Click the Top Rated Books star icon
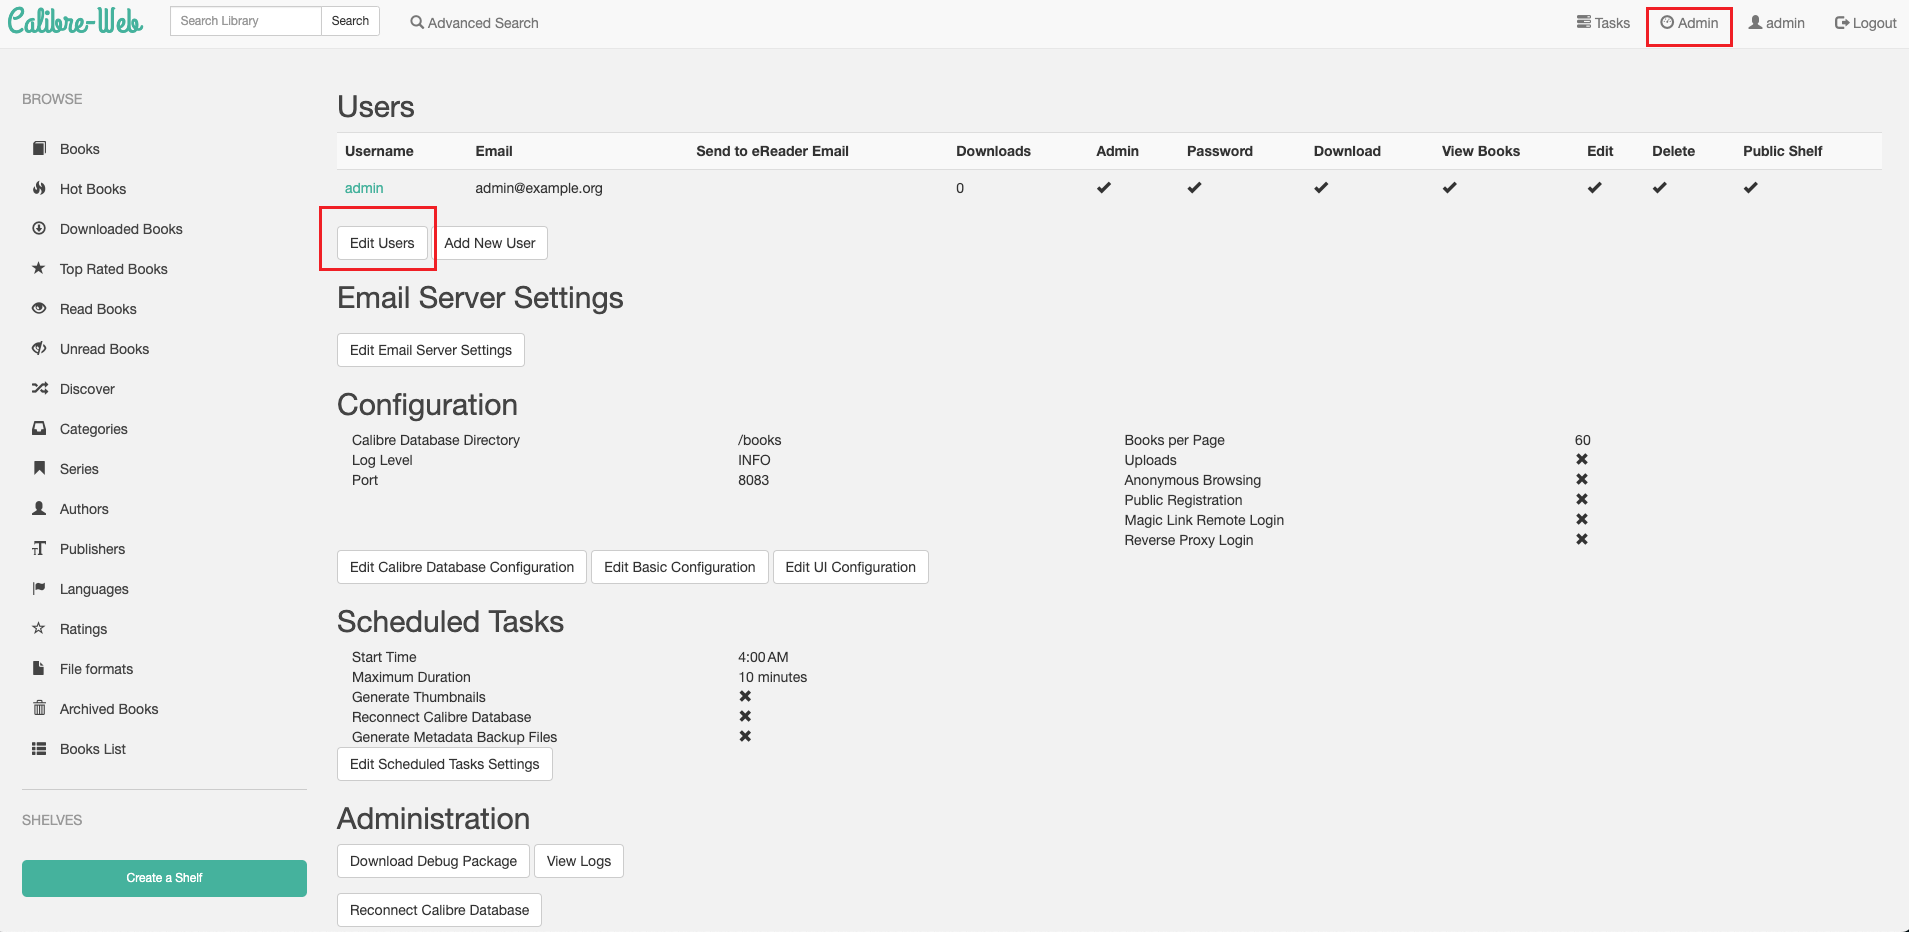This screenshot has width=1909, height=932. [39, 268]
